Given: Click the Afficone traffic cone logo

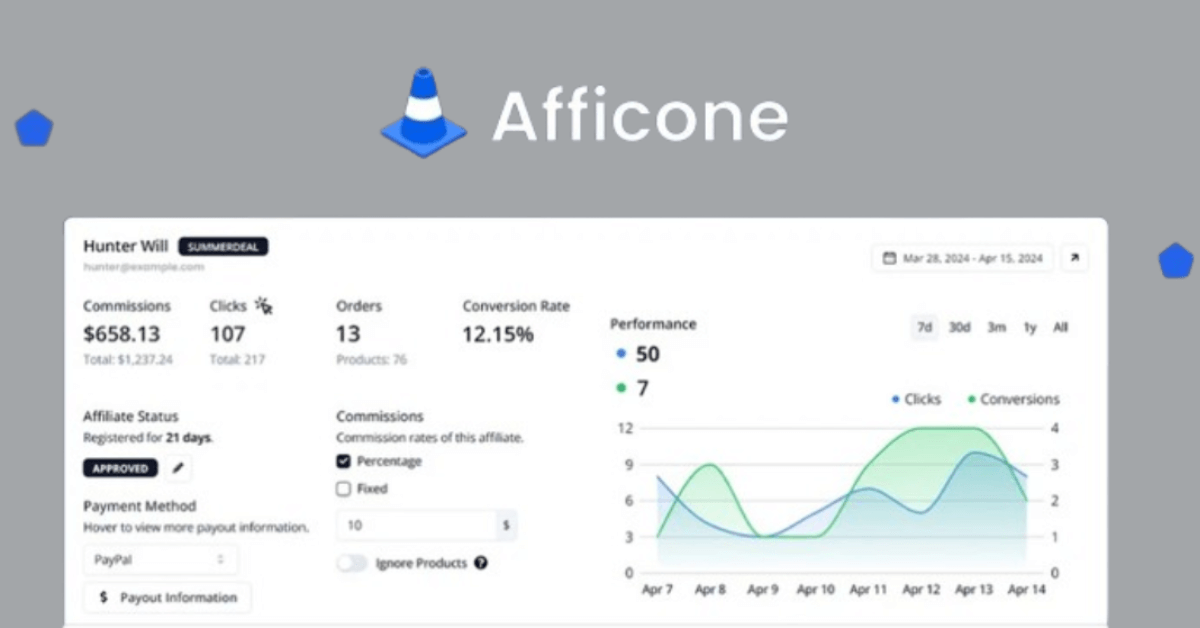Looking at the screenshot, I should click(423, 113).
